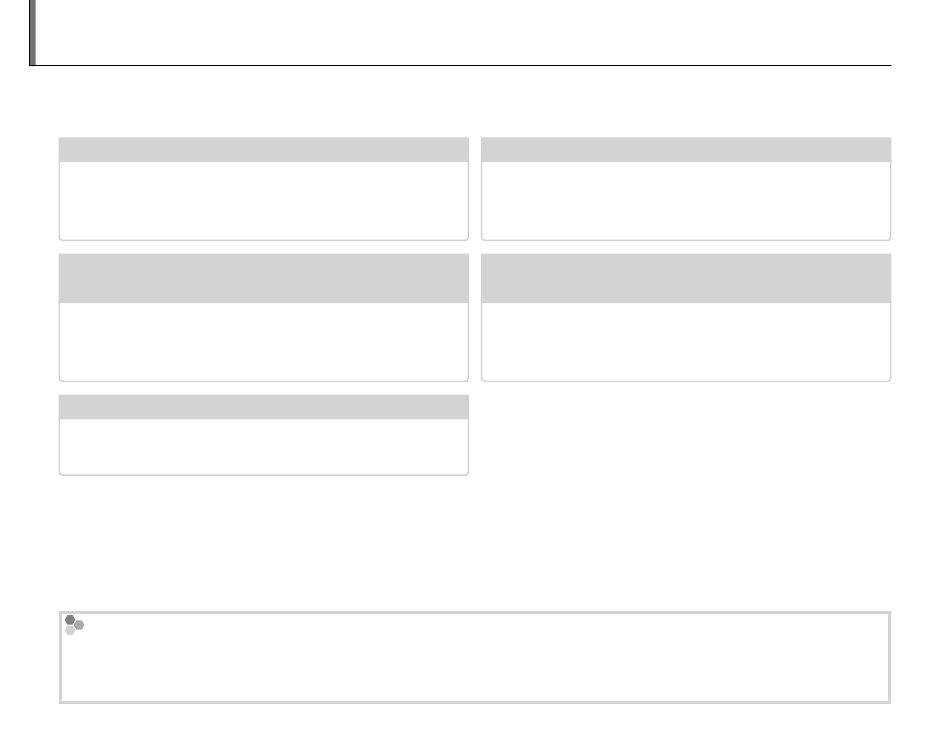Click the empty title area above the rule
Viewport: 950px width, 751px height.
pyautogui.click(x=463, y=31)
